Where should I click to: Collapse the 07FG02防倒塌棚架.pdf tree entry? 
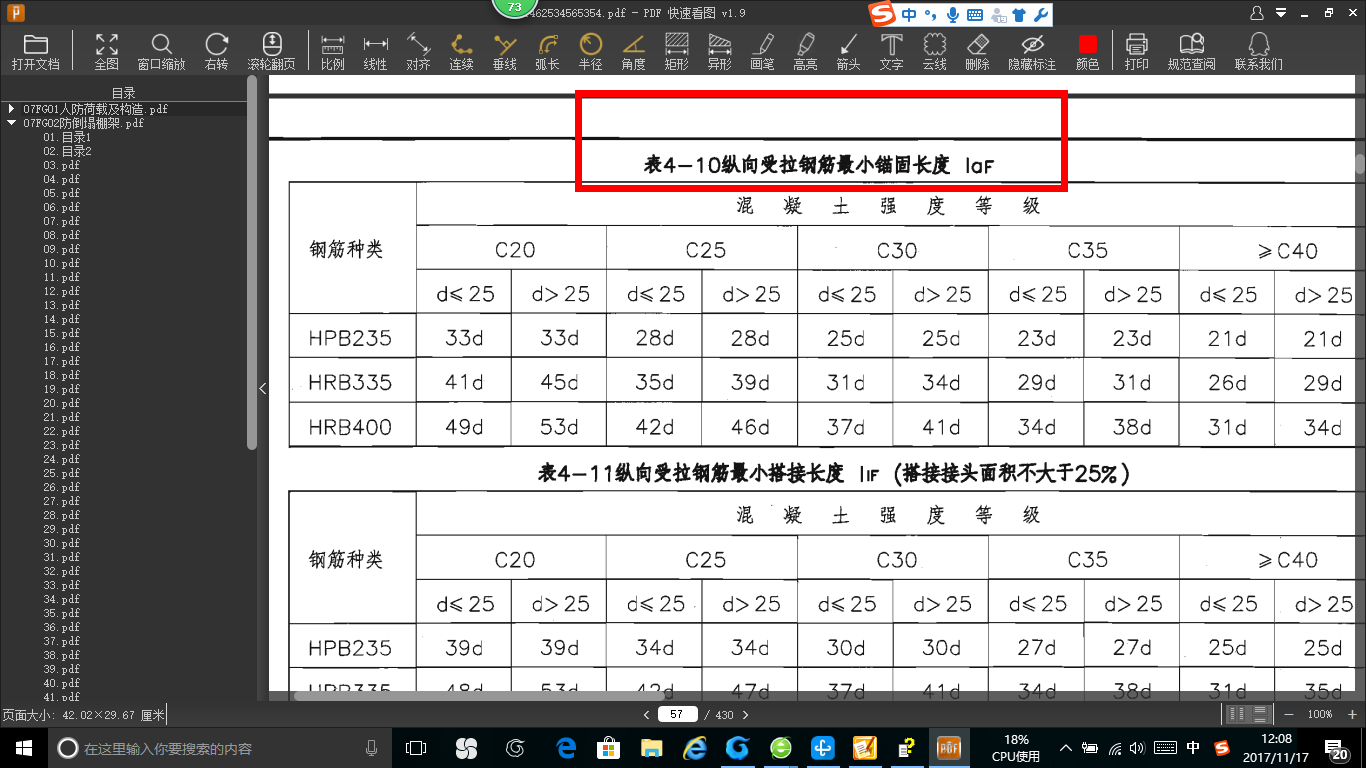[9, 123]
